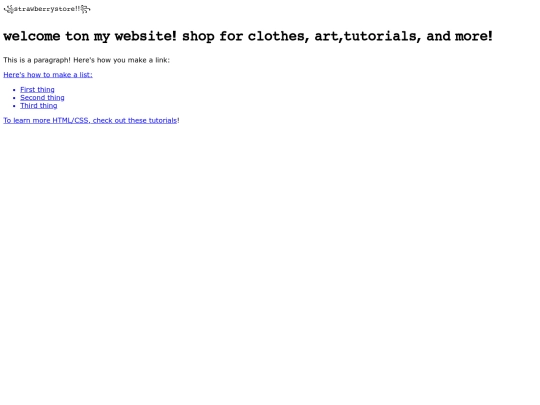Click "and more!" in the heading

[459, 36]
